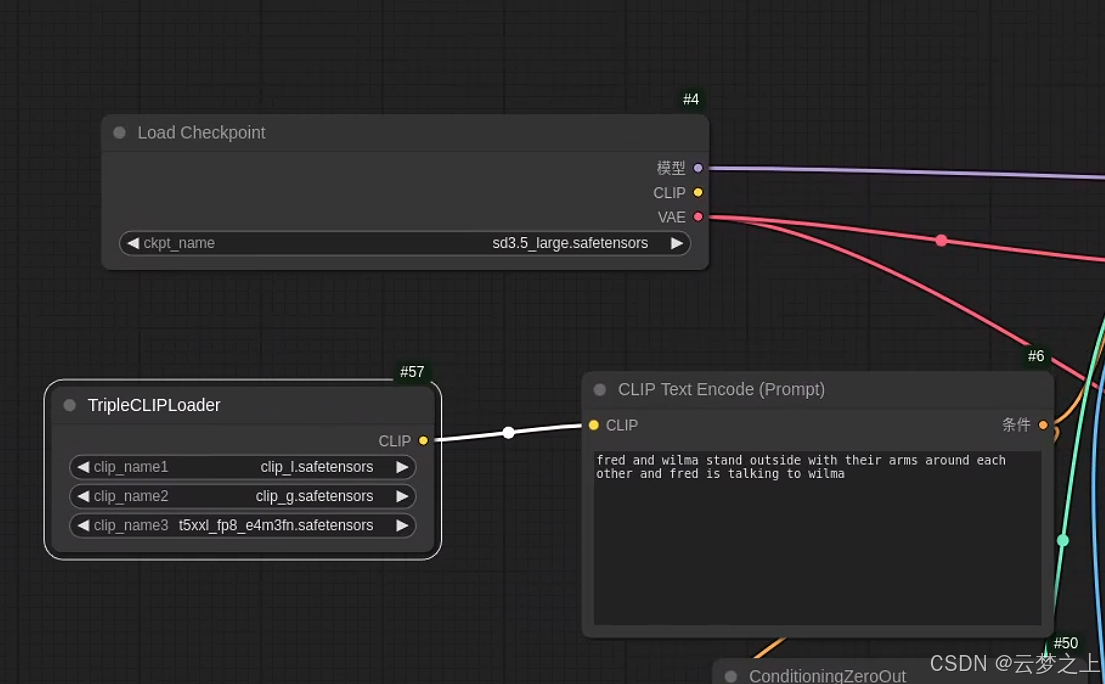Click the green dot near the ConditioningZeroOut node
This screenshot has width=1105, height=684.
[1063, 540]
